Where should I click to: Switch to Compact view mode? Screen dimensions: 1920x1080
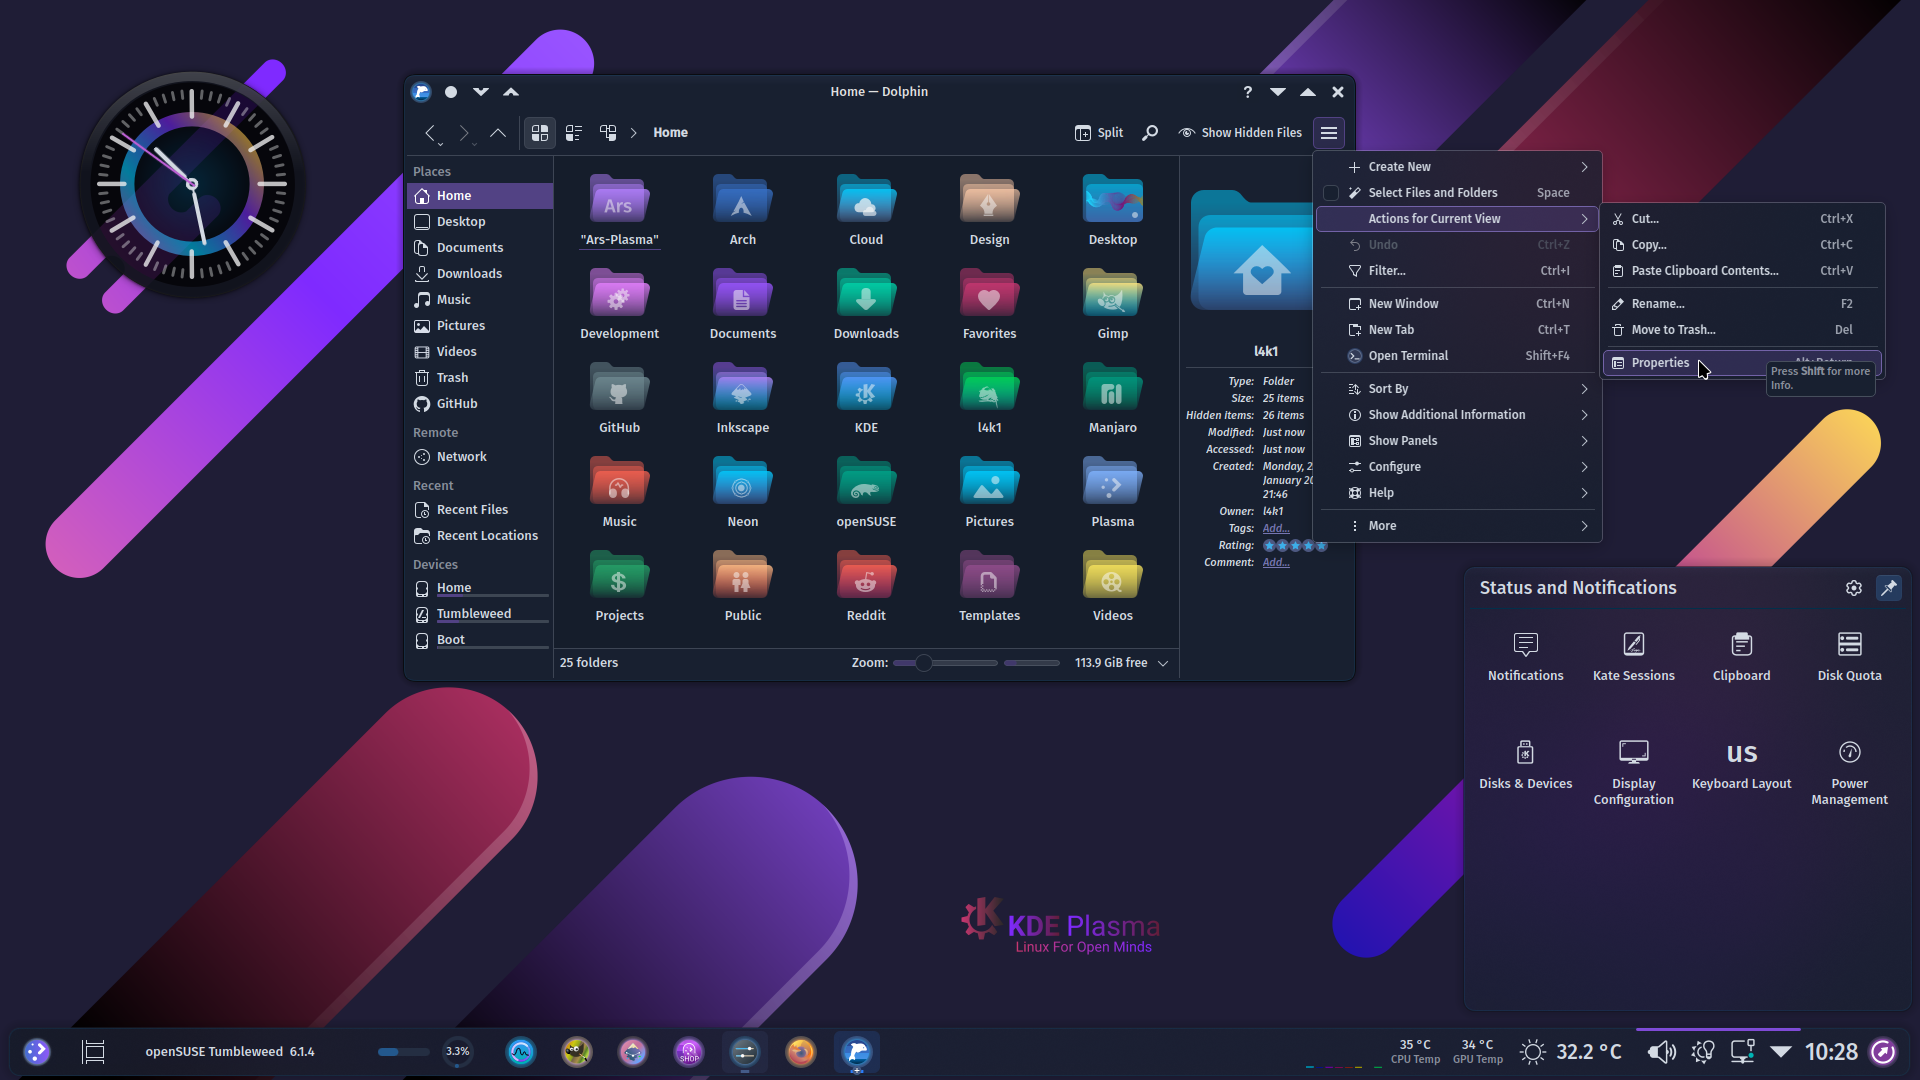(x=574, y=132)
